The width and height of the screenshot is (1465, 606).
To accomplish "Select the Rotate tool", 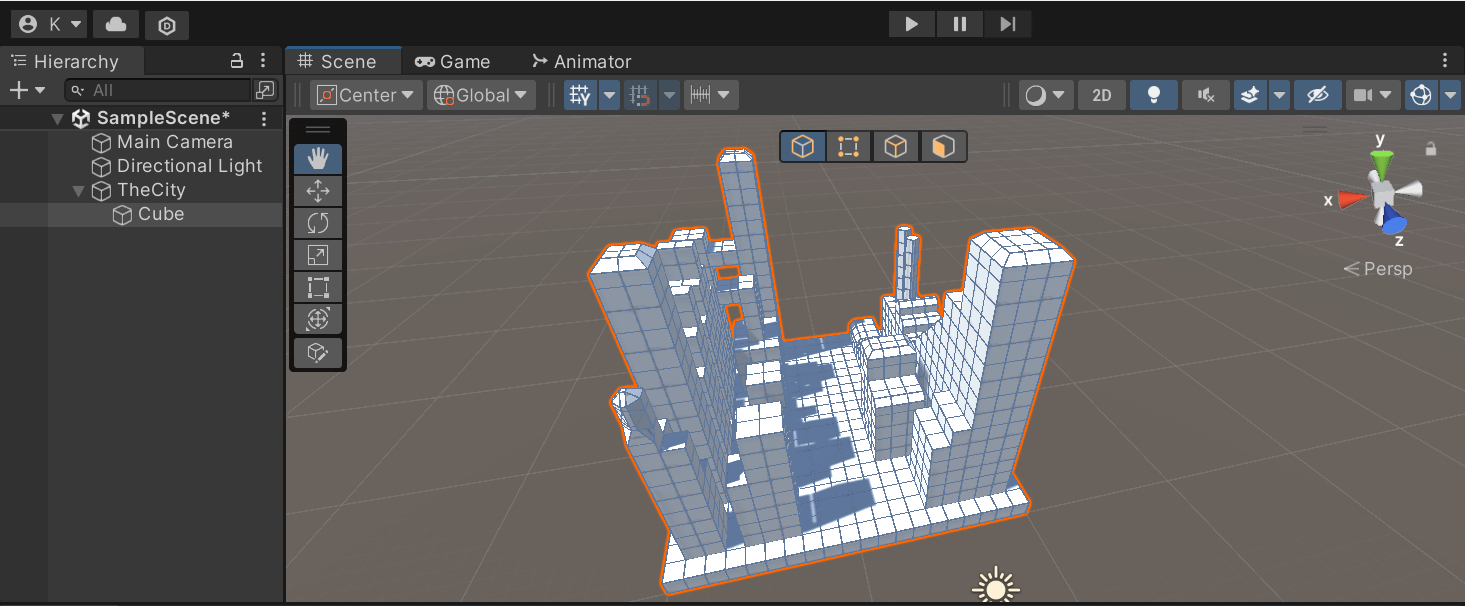I will (x=317, y=222).
